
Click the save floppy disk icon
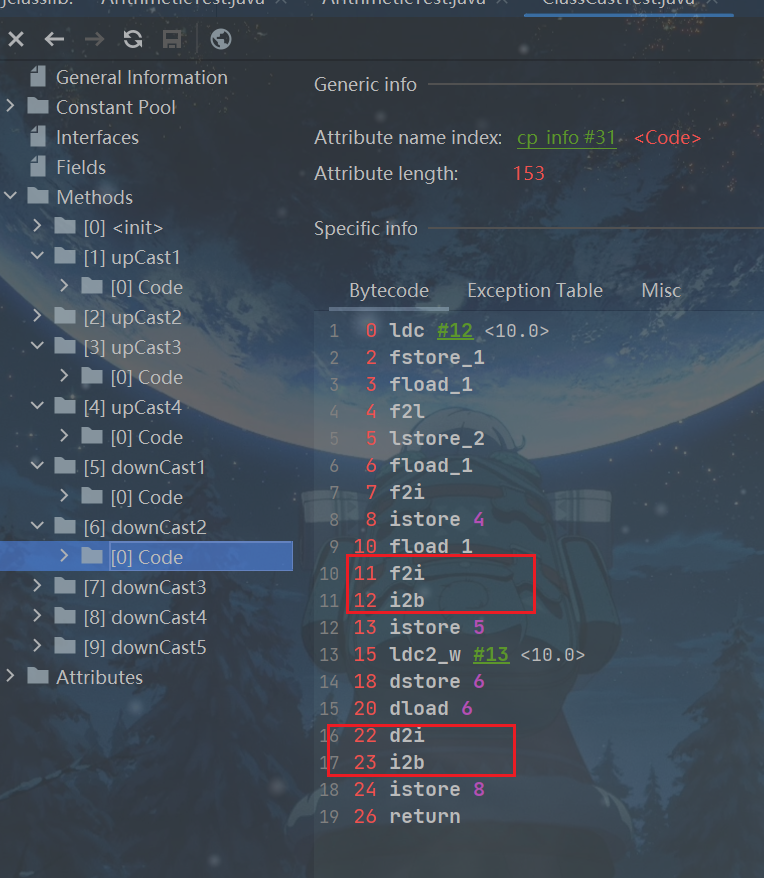coord(172,39)
